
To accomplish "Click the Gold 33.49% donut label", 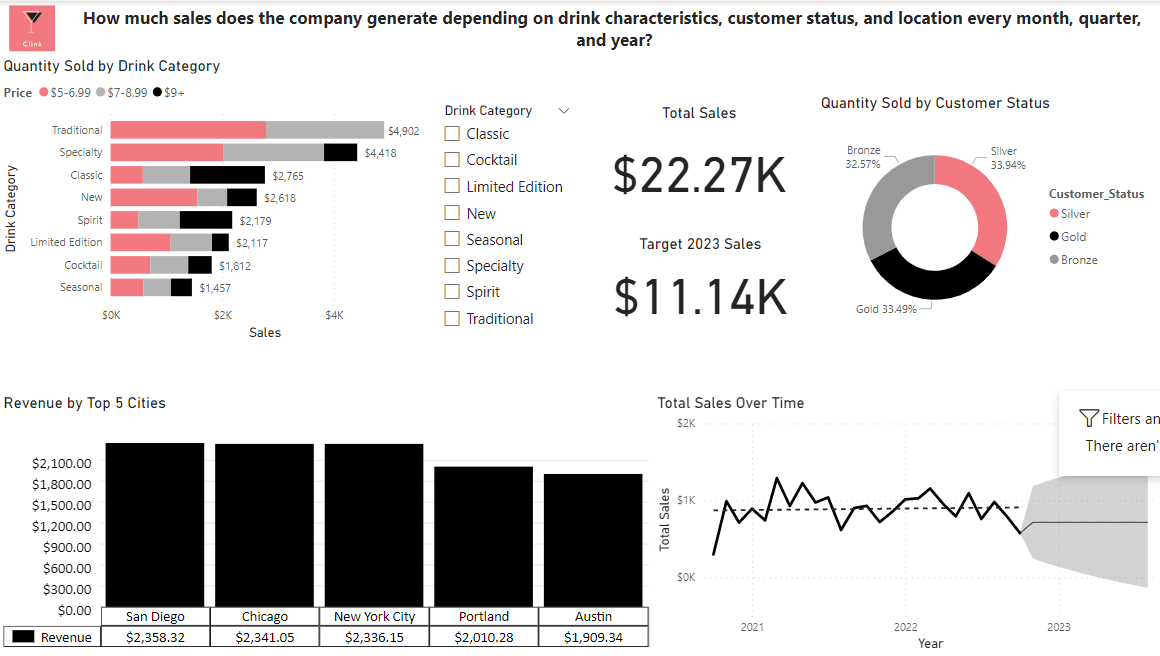I will click(886, 309).
